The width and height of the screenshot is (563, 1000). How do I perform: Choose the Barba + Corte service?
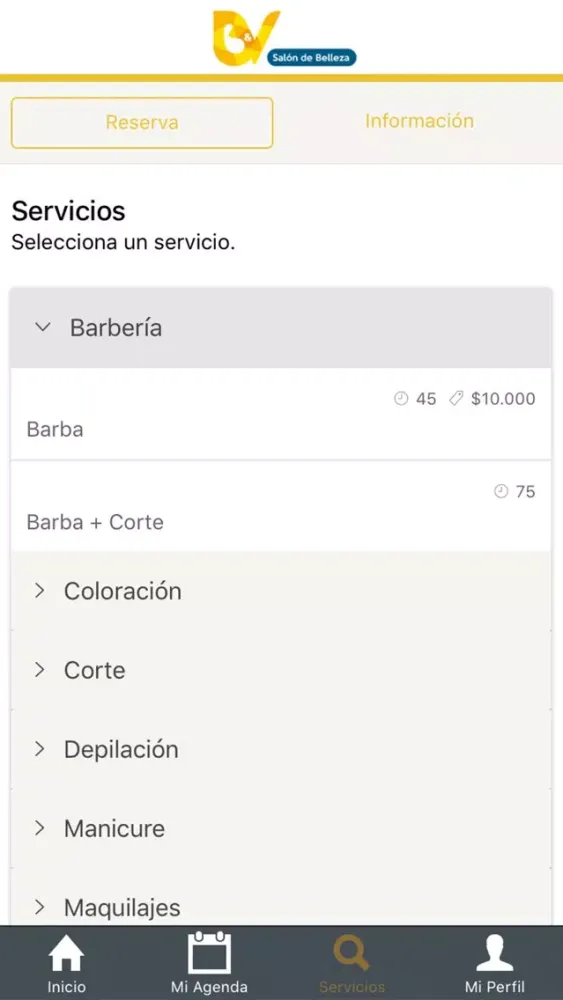281,506
